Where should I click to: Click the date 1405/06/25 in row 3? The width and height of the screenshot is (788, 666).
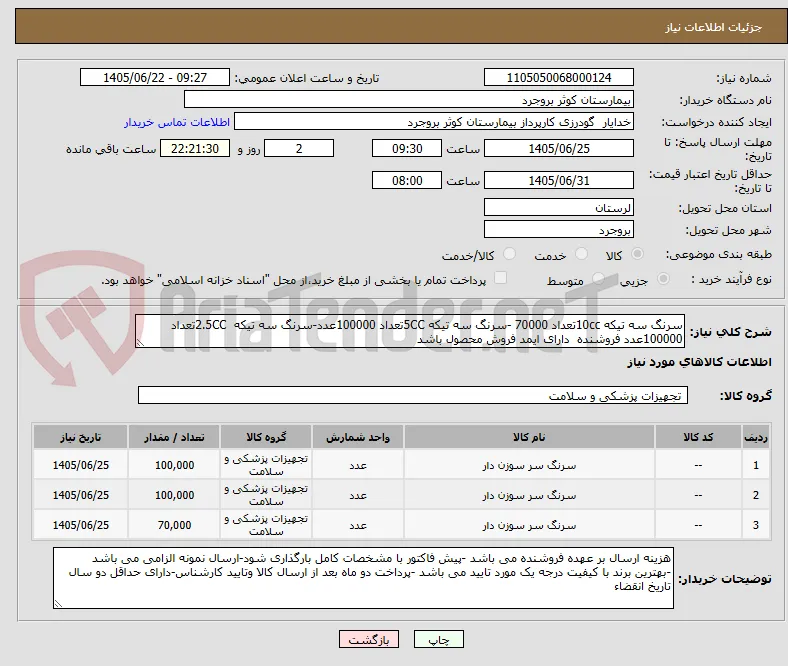[80, 525]
